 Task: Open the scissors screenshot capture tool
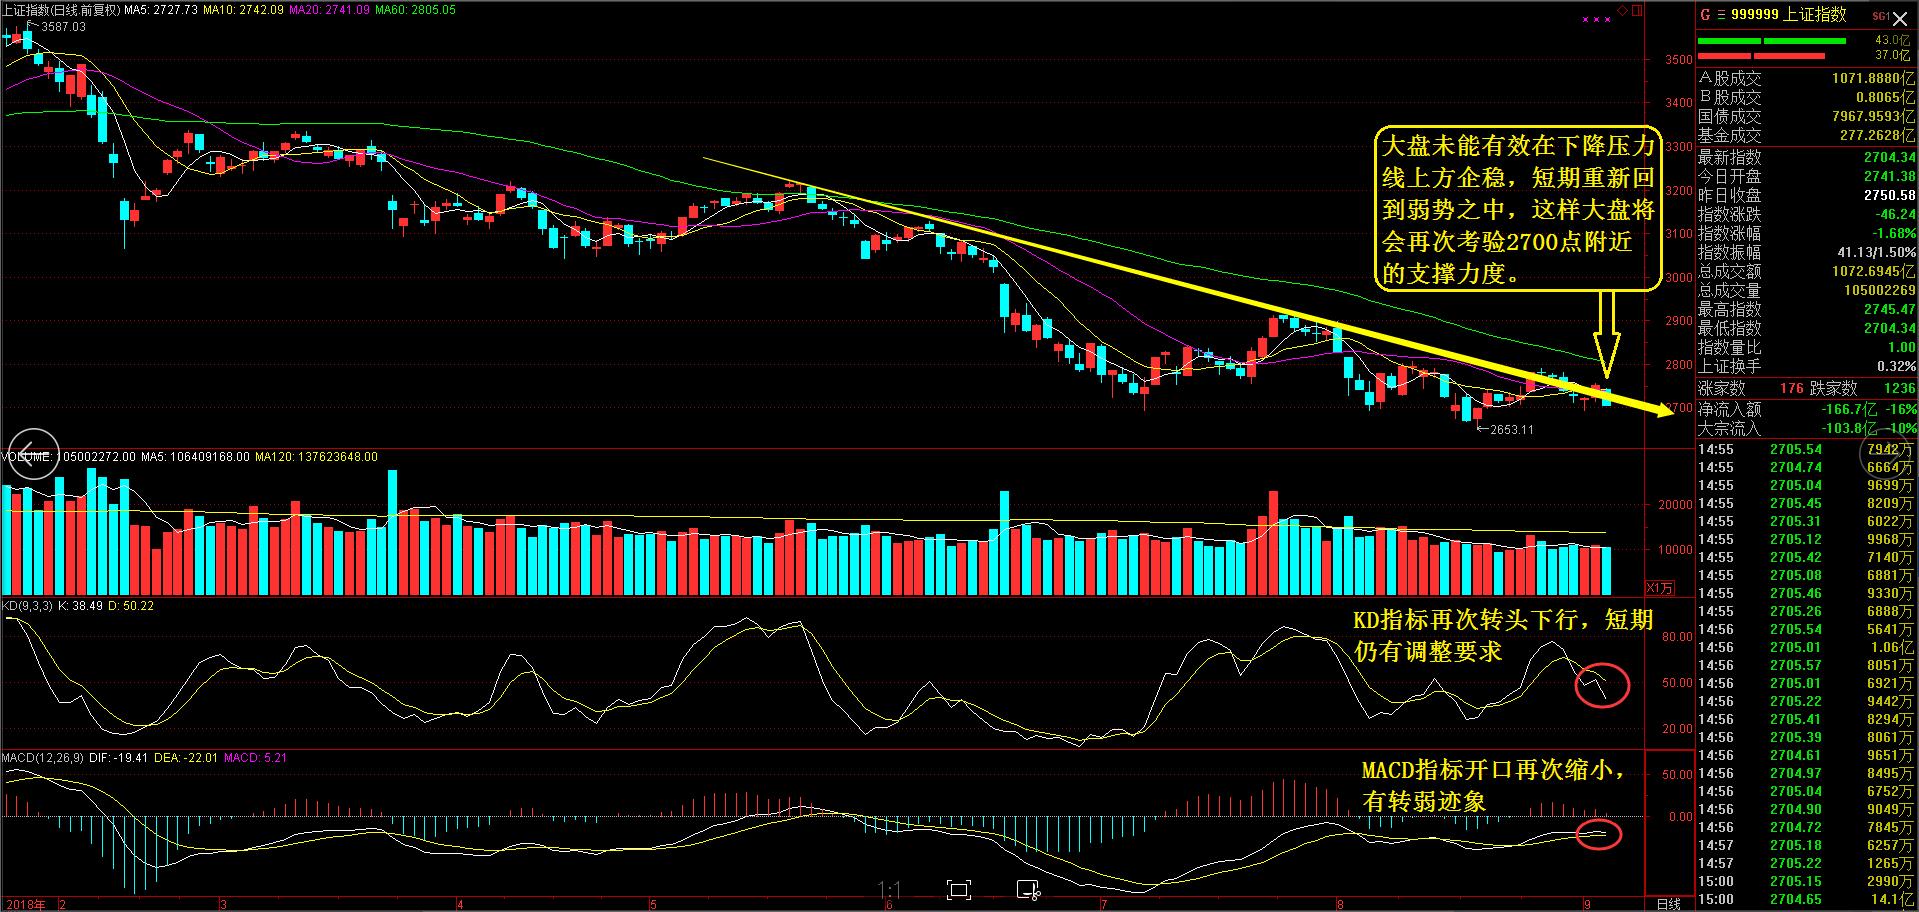click(1027, 890)
